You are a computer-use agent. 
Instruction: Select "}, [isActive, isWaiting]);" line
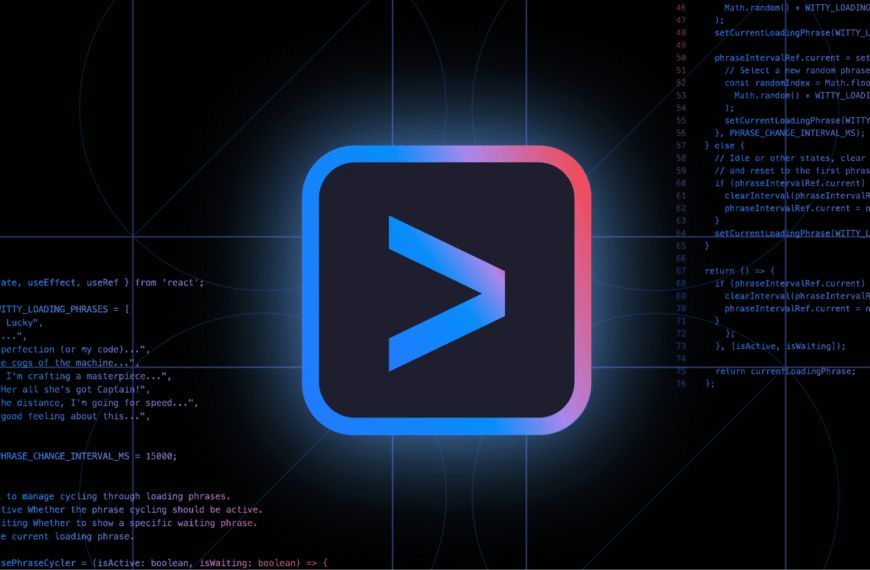point(780,346)
